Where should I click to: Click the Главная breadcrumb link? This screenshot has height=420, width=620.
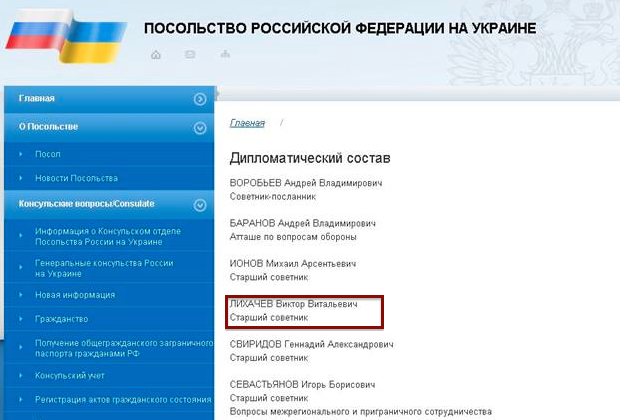(x=247, y=123)
